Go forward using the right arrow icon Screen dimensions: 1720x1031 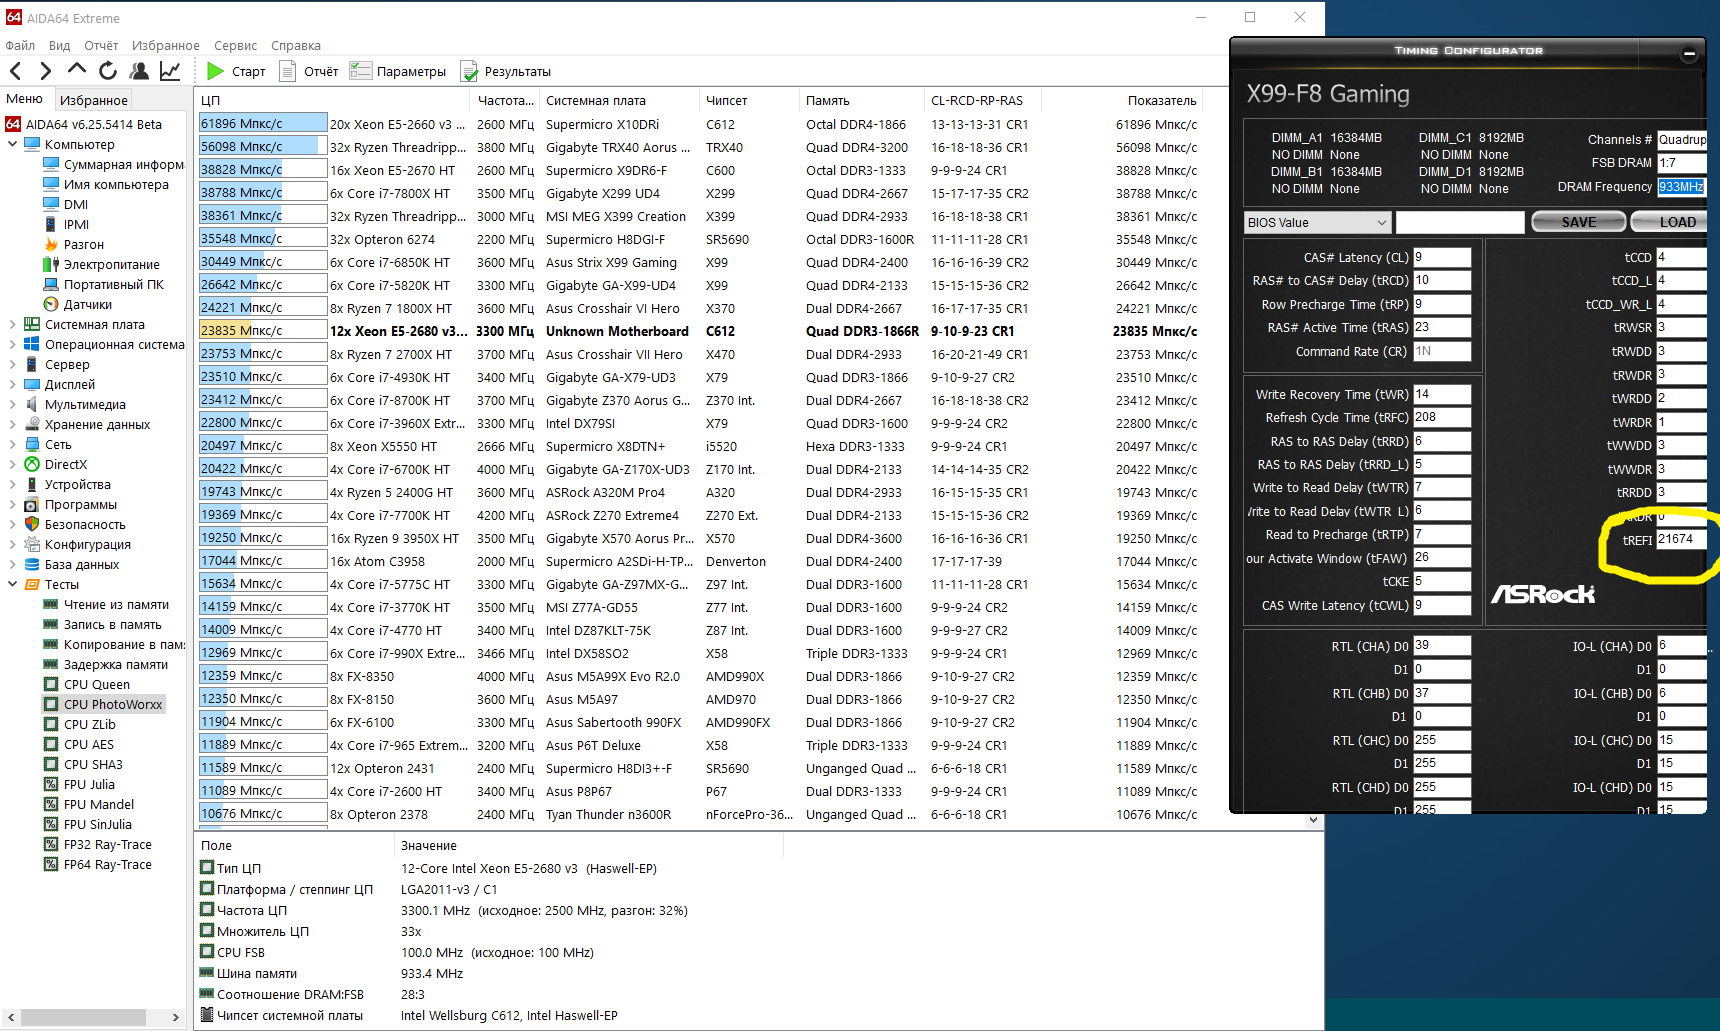coord(46,71)
